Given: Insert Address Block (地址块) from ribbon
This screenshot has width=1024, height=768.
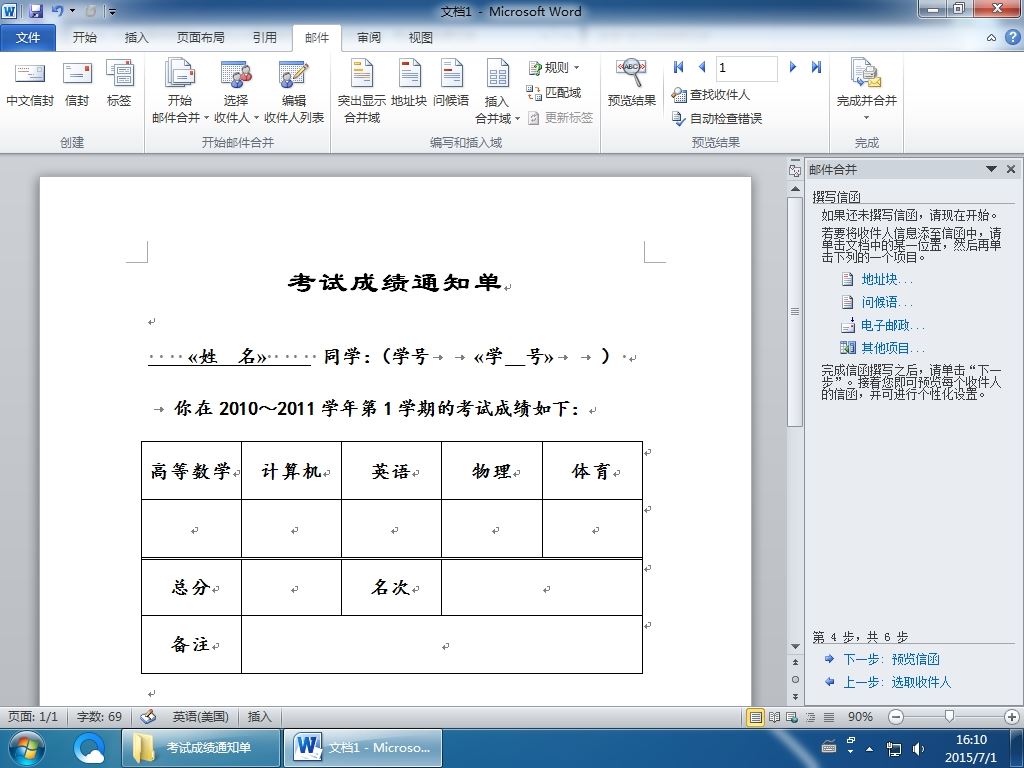Looking at the screenshot, I should coord(409,84).
